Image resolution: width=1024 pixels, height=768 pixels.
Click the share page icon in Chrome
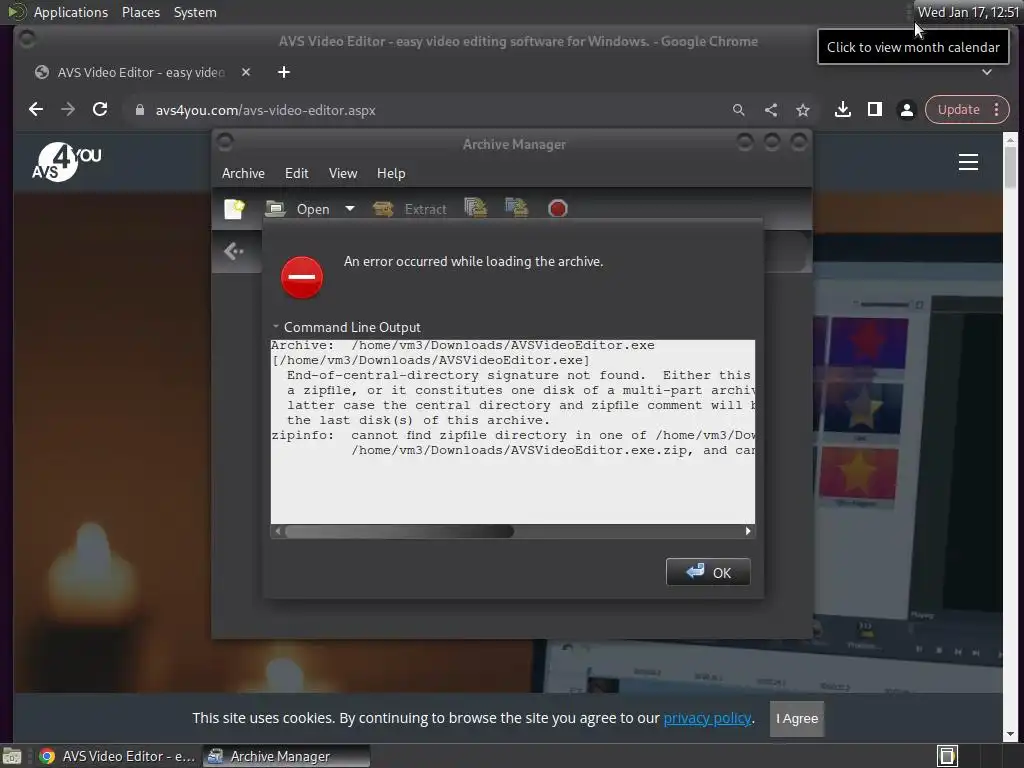771,110
